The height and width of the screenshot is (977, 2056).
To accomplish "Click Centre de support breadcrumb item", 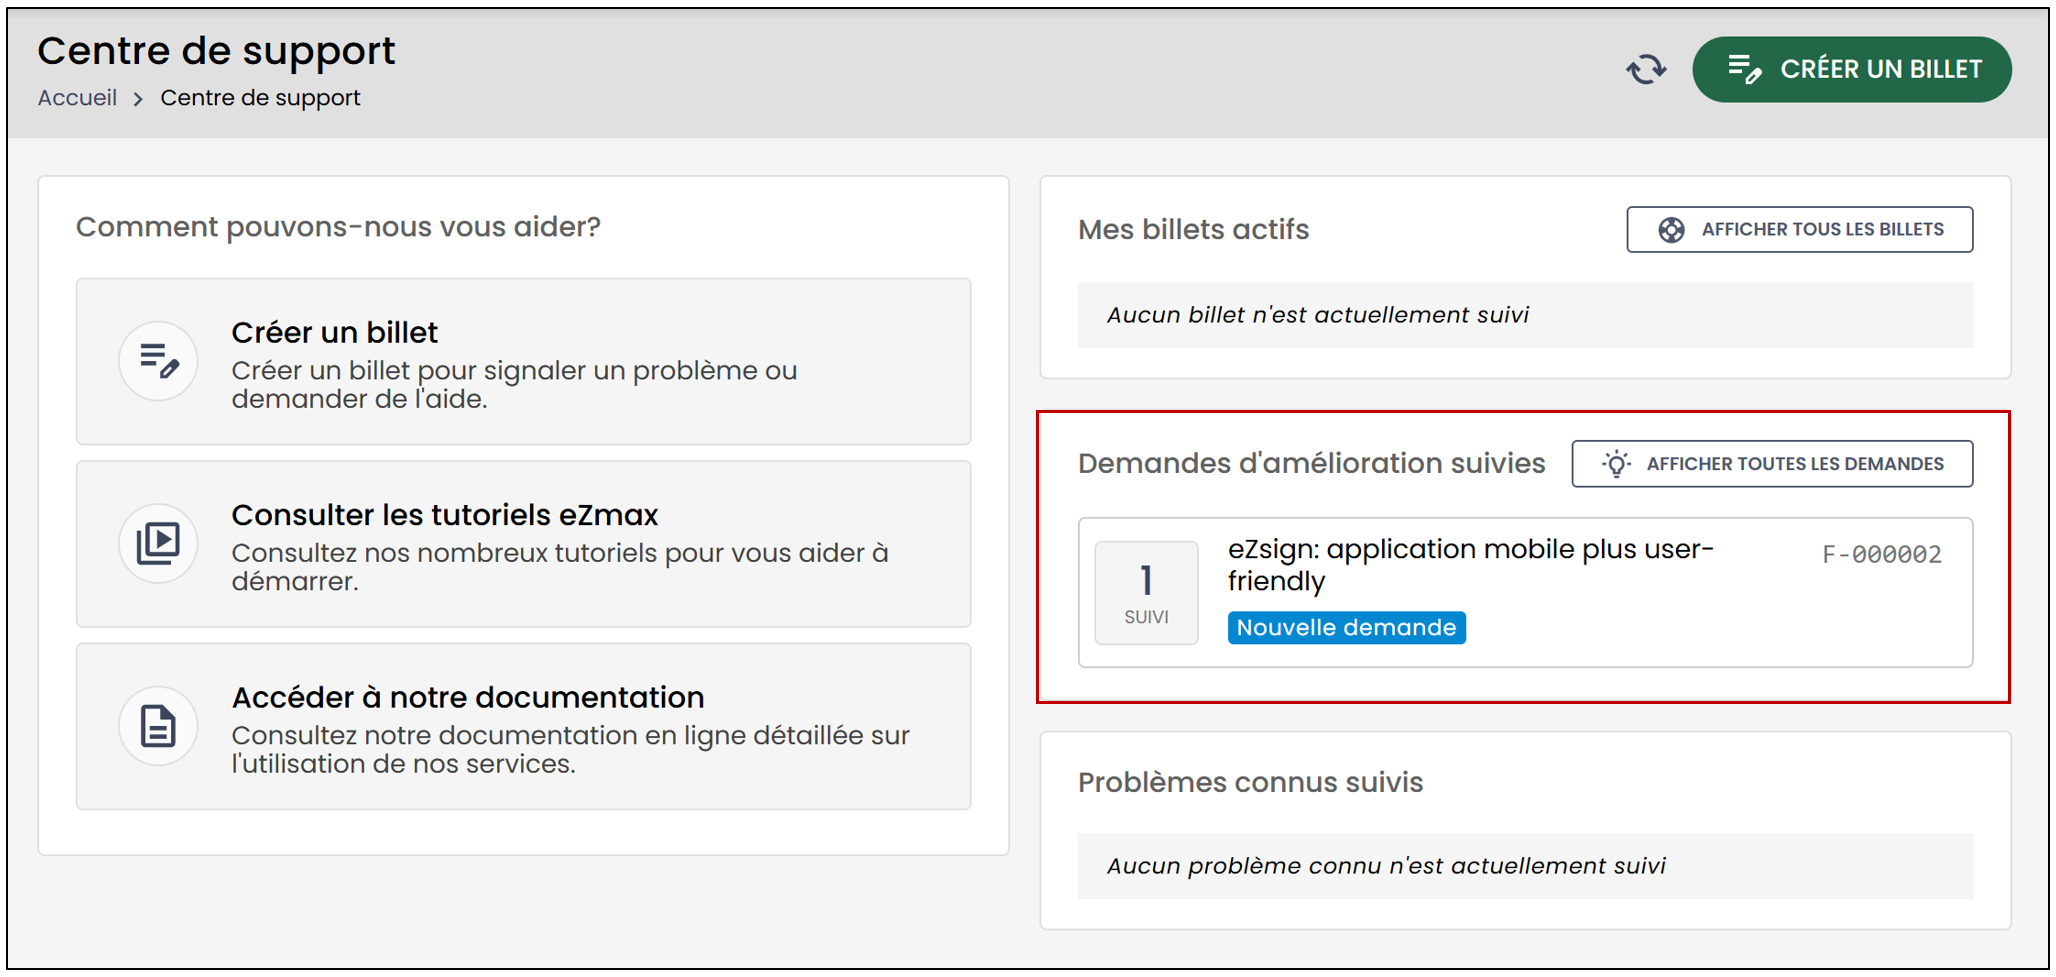I will 260,98.
